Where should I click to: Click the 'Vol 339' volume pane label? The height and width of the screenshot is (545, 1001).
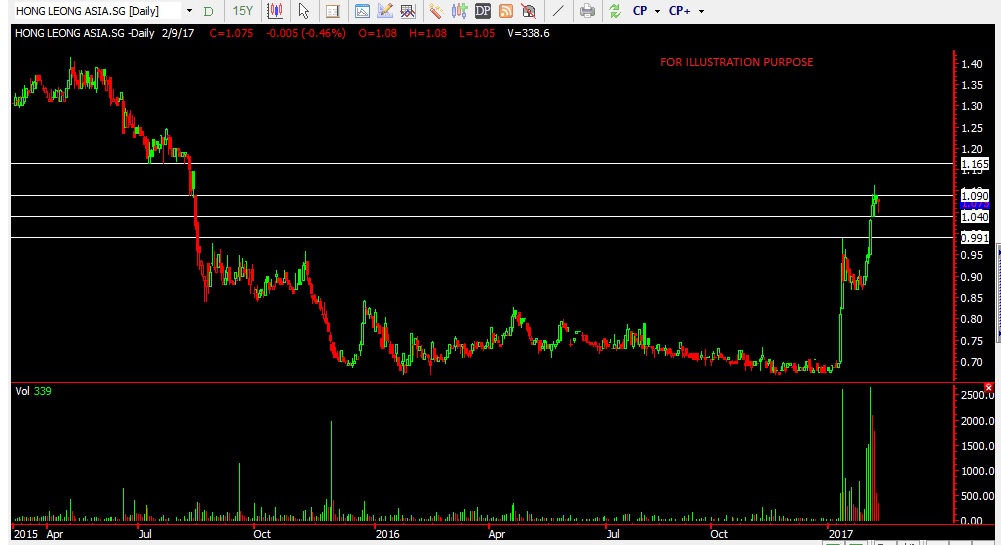(x=33, y=391)
